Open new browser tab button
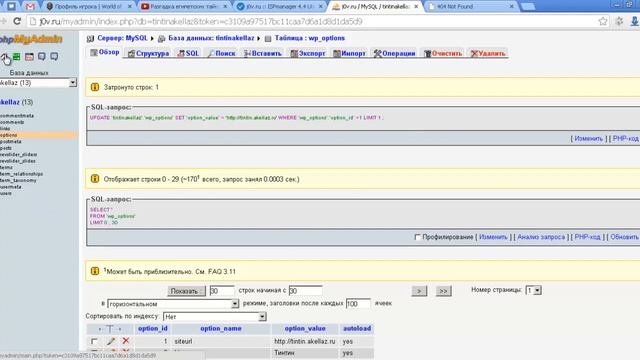640x360 pixels. point(527,7)
